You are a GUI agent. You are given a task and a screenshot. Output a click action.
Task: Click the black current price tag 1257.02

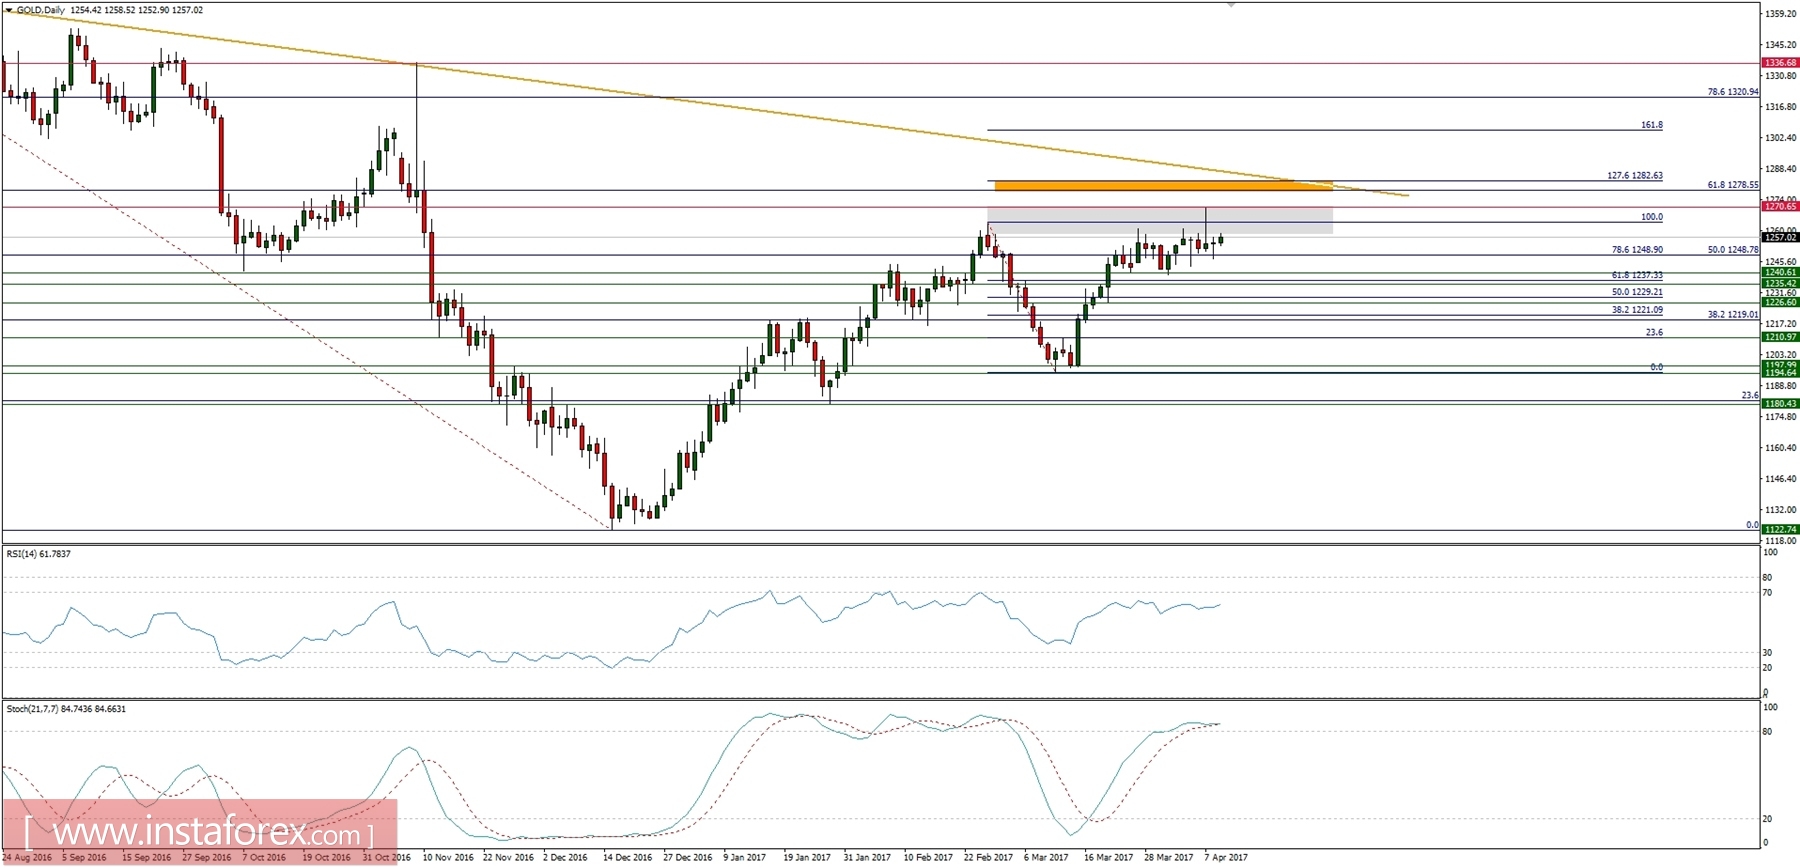(x=1780, y=237)
